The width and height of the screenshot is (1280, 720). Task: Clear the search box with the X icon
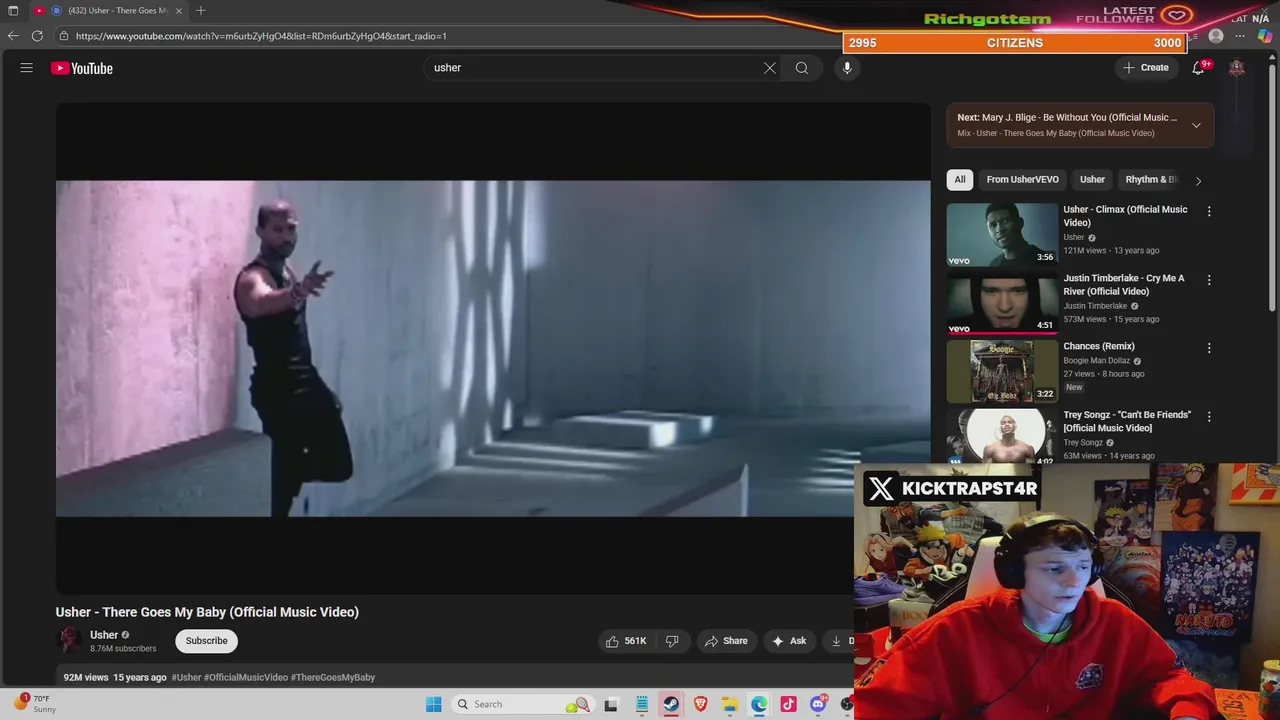point(770,68)
